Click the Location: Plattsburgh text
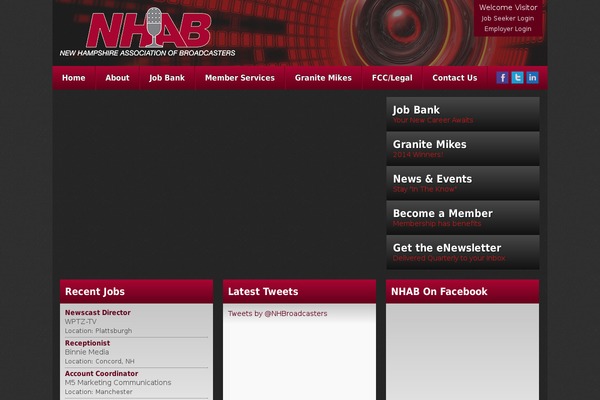The height and width of the screenshot is (400, 600). 98,331
